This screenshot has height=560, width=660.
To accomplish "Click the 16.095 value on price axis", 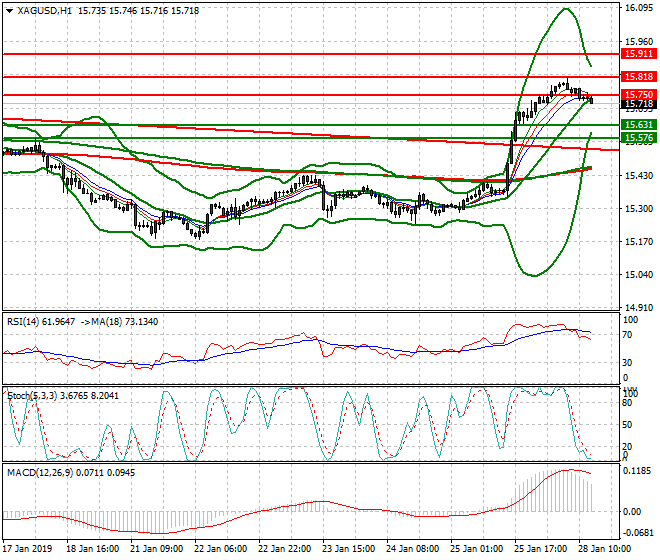I will [637, 9].
